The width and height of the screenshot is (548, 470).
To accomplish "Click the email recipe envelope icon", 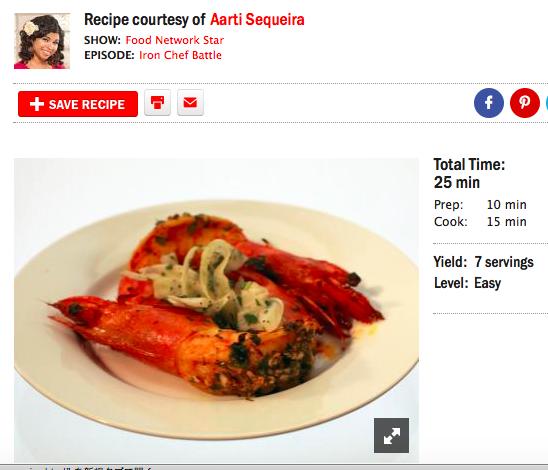I will (x=190, y=103).
